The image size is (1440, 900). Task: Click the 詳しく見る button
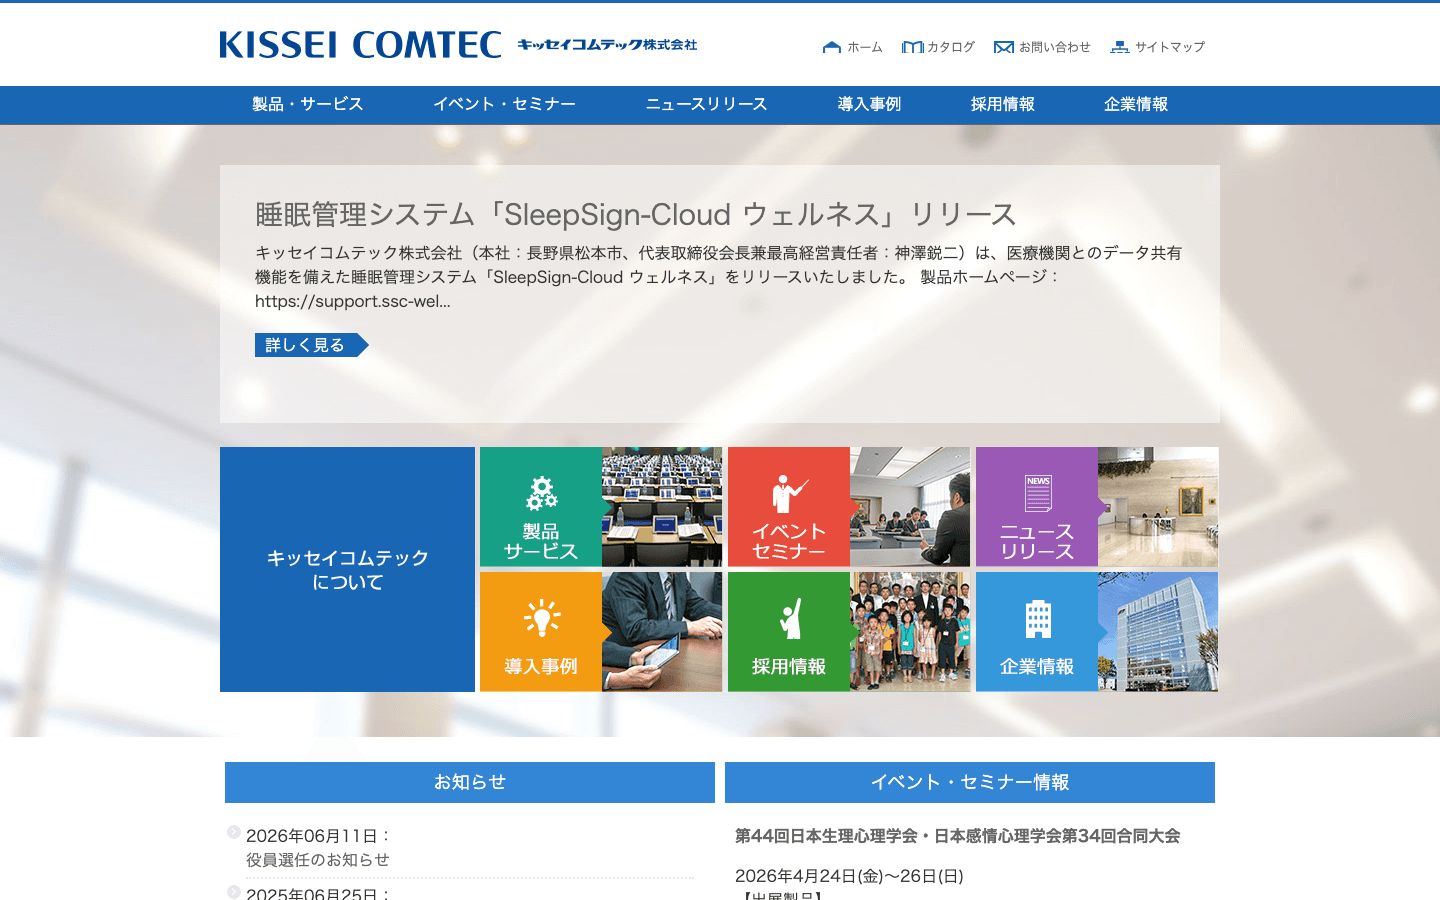(311, 345)
